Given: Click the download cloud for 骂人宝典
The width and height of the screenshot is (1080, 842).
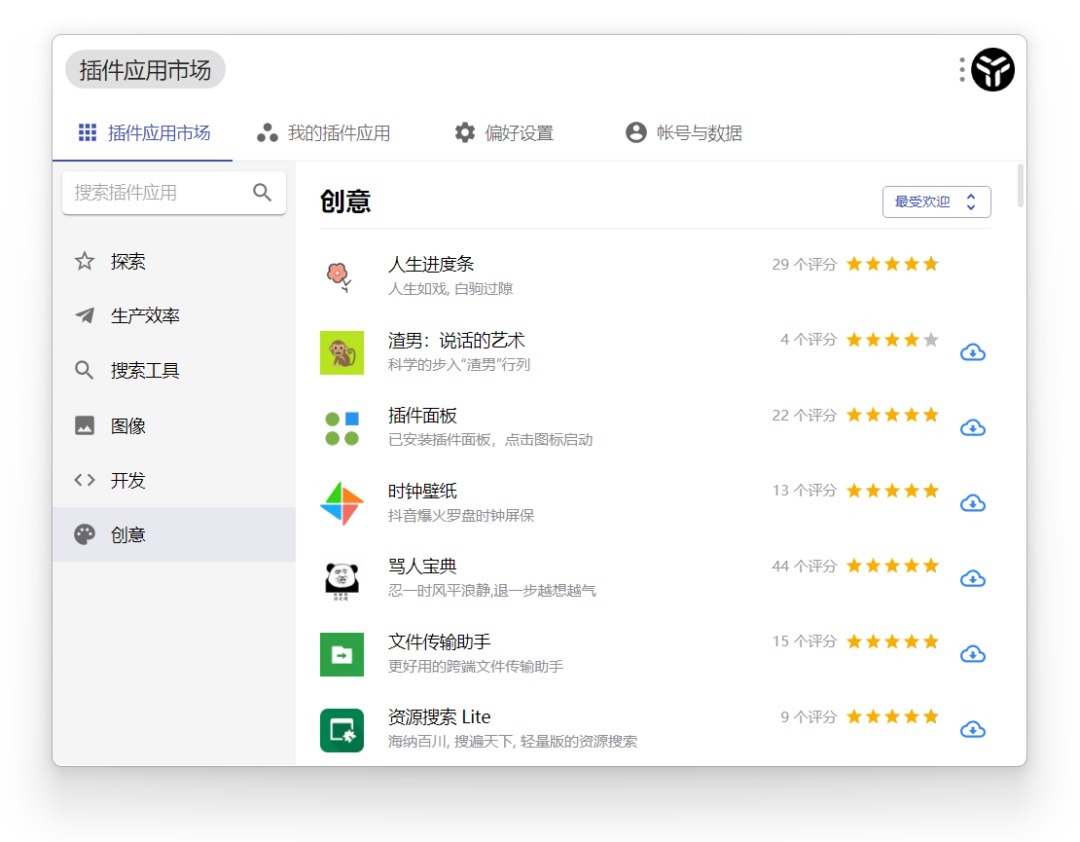Looking at the screenshot, I should 972,579.
